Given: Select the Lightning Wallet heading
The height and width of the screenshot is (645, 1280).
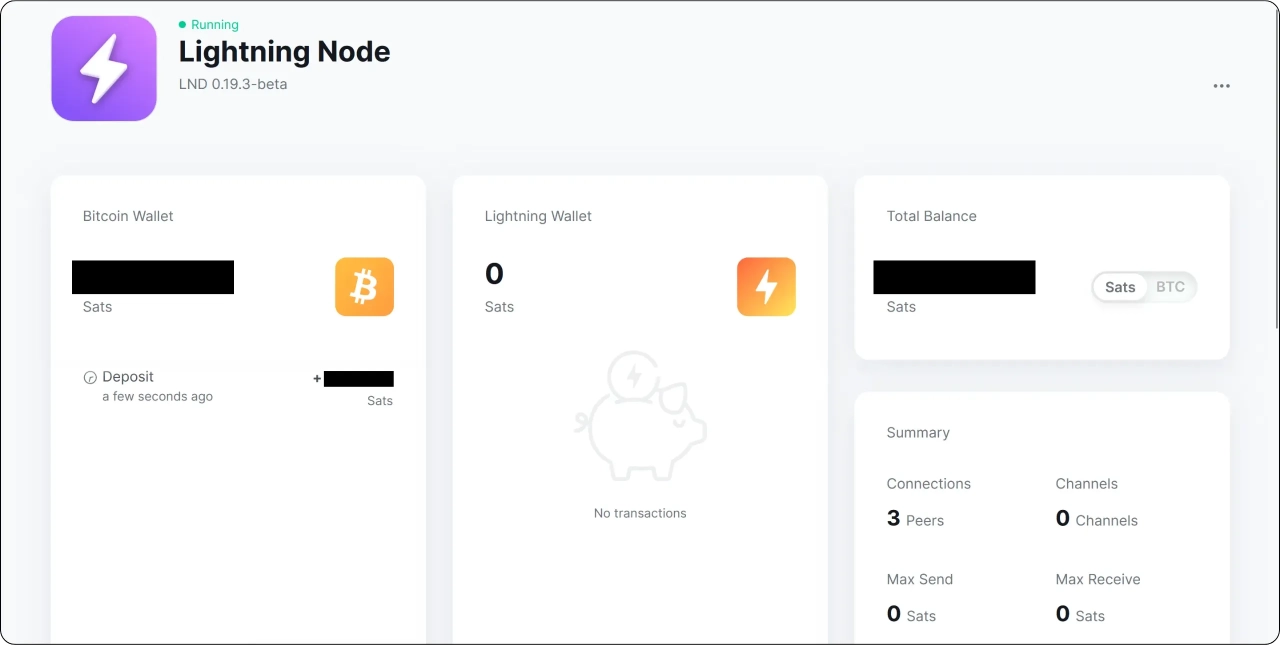Looking at the screenshot, I should tap(538, 216).
